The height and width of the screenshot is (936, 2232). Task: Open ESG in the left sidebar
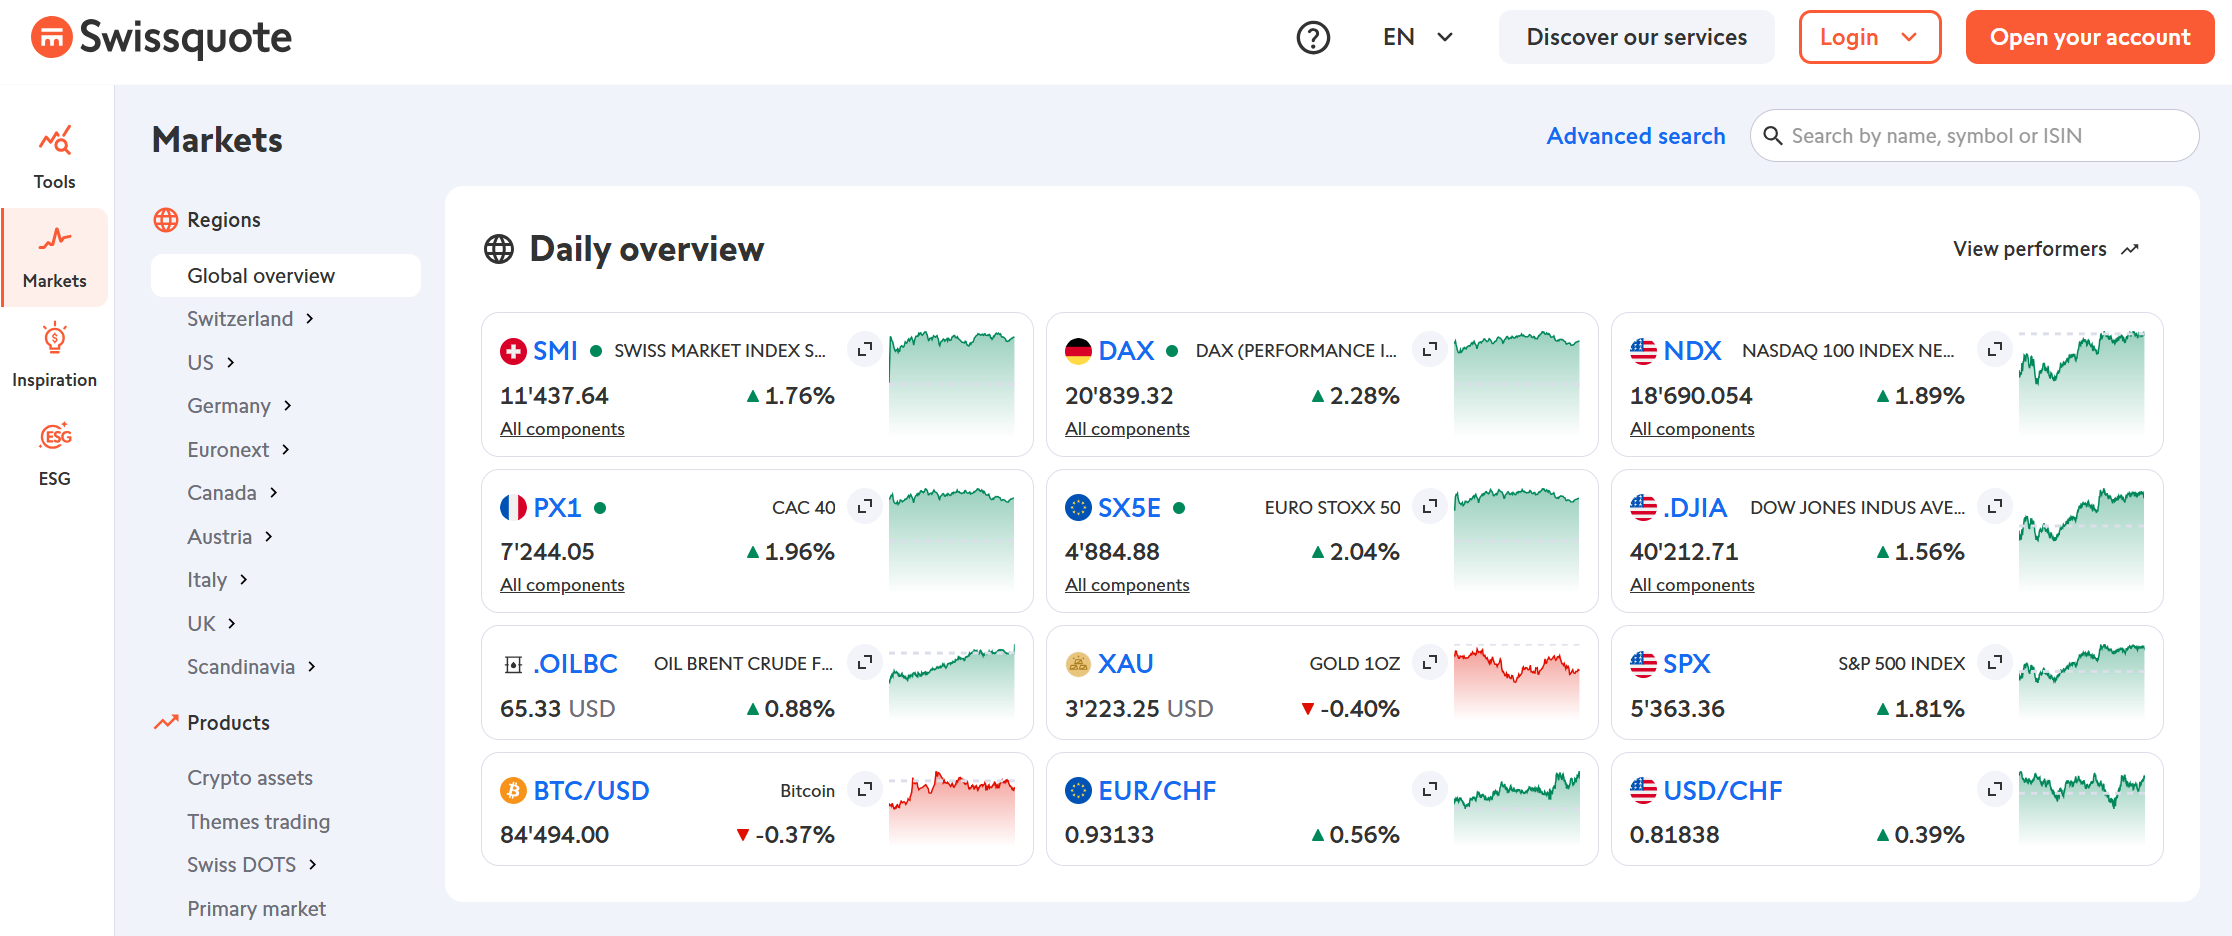tap(55, 454)
